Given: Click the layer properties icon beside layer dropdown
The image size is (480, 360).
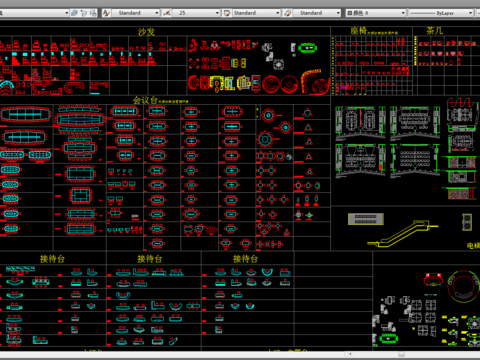Looking at the screenshot, I should click(x=74, y=13).
